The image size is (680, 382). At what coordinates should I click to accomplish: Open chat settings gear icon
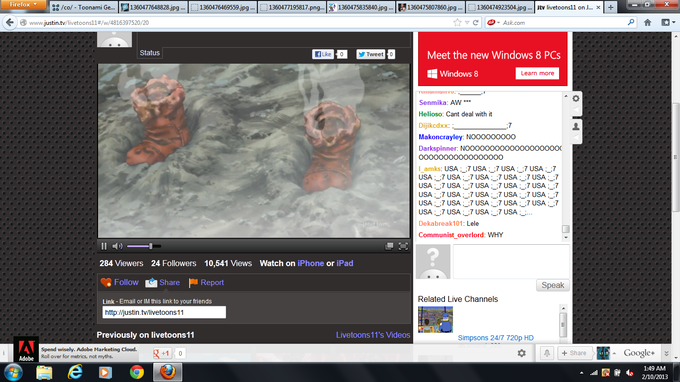576,98
